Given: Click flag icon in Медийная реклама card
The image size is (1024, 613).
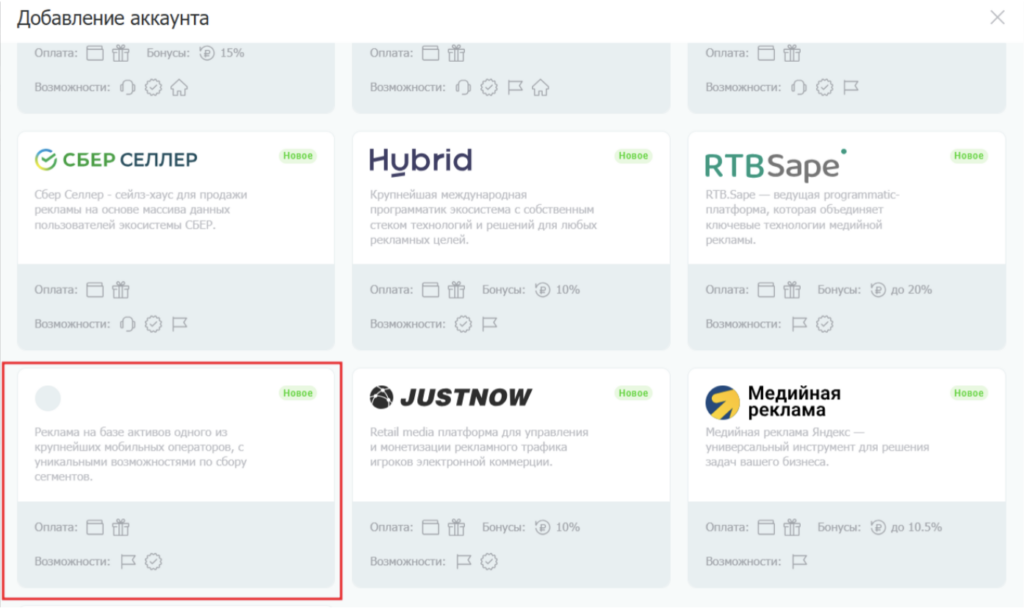Looking at the screenshot, I should [799, 561].
